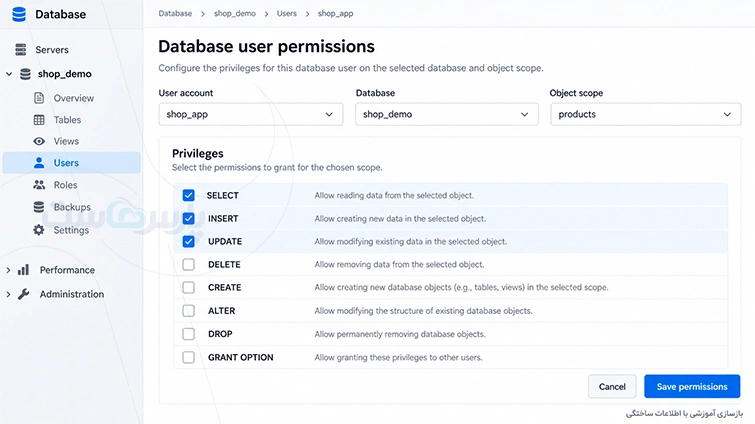Click the DELETE privilege label
755x424 pixels.
(x=224, y=265)
